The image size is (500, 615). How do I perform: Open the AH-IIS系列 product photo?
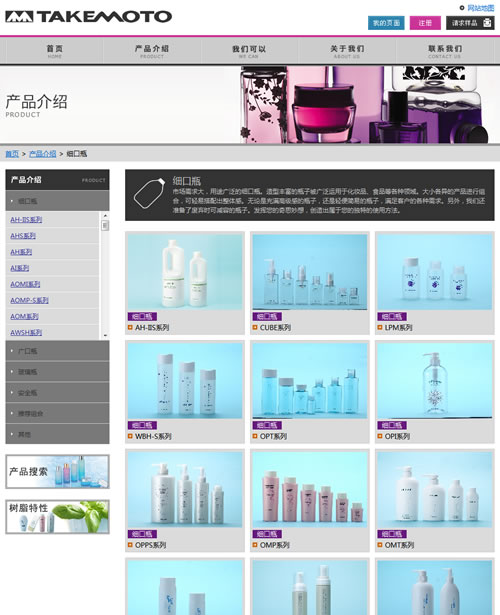pos(185,272)
